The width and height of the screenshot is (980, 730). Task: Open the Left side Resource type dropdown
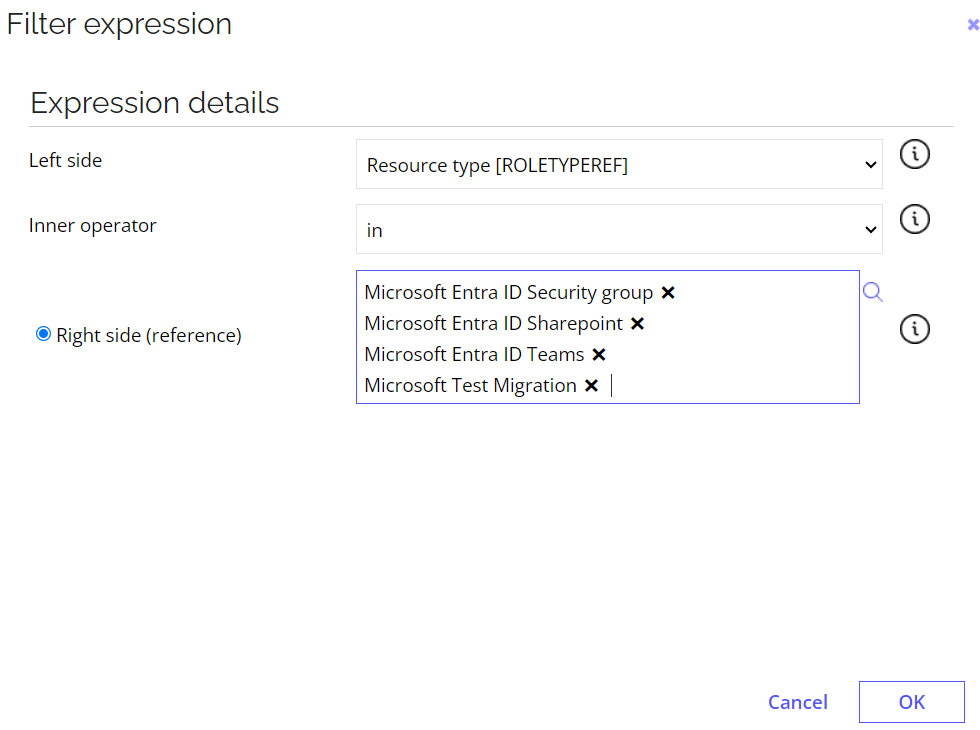(619, 164)
